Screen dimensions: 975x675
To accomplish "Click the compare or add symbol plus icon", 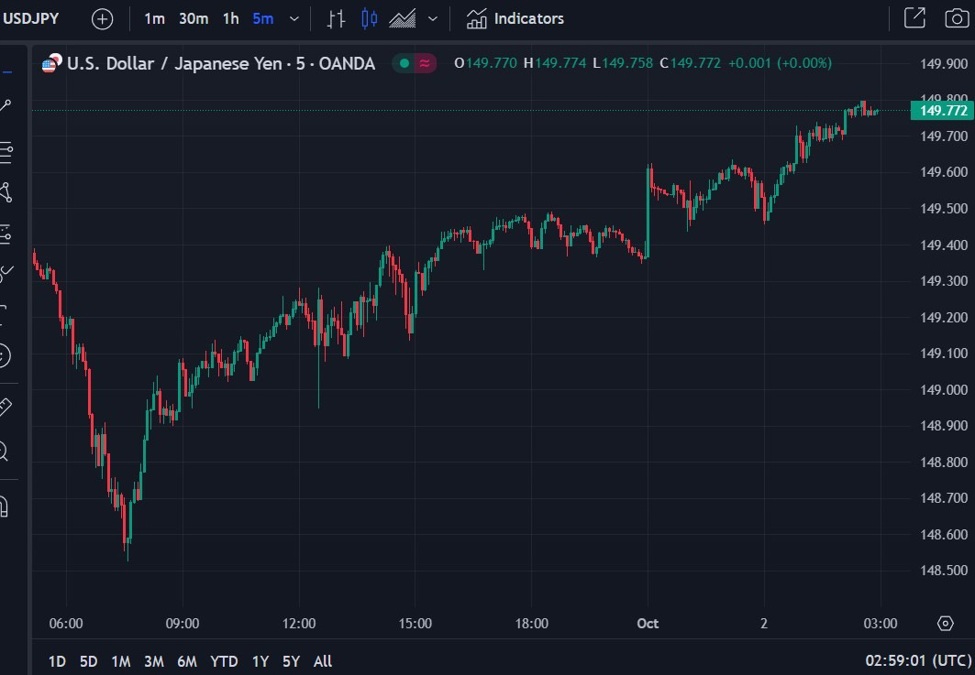I will tap(102, 19).
